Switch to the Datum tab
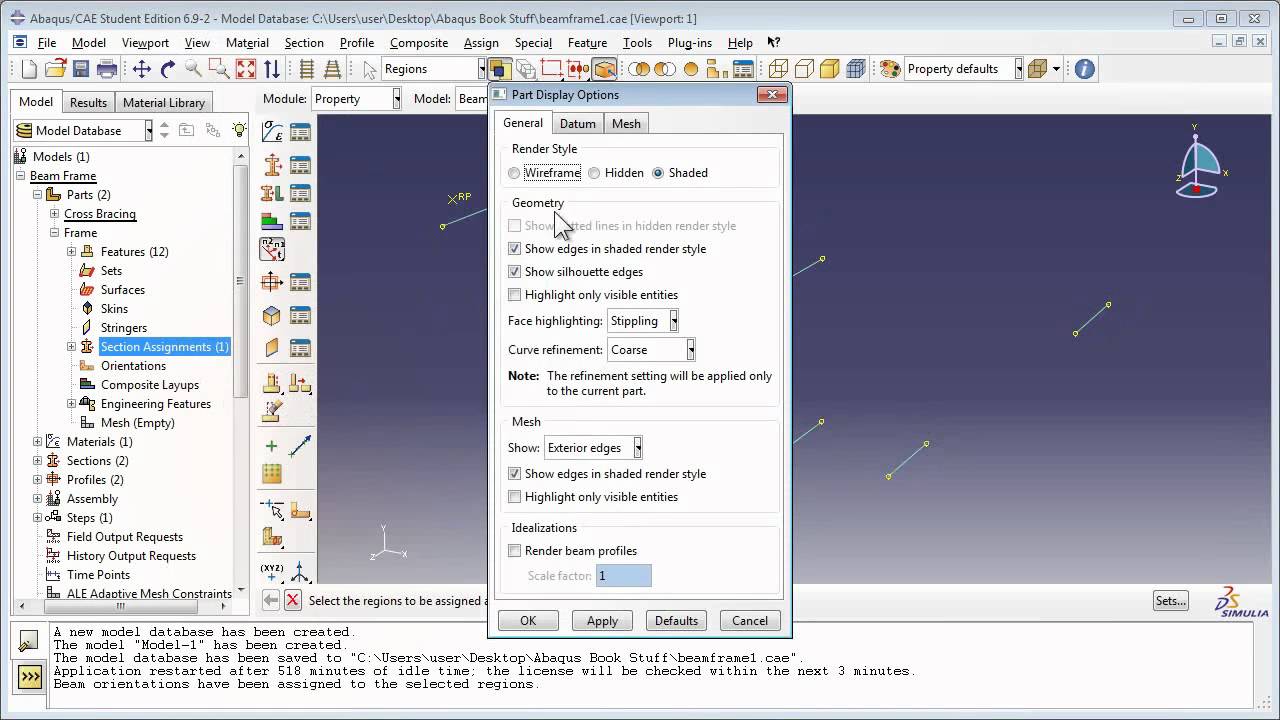This screenshot has width=1280, height=720. (577, 124)
